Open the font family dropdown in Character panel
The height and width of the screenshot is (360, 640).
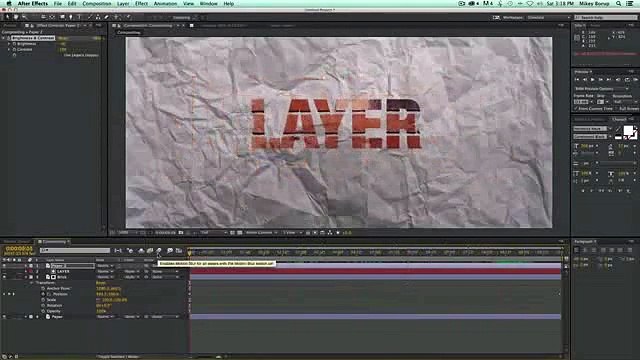coord(593,129)
